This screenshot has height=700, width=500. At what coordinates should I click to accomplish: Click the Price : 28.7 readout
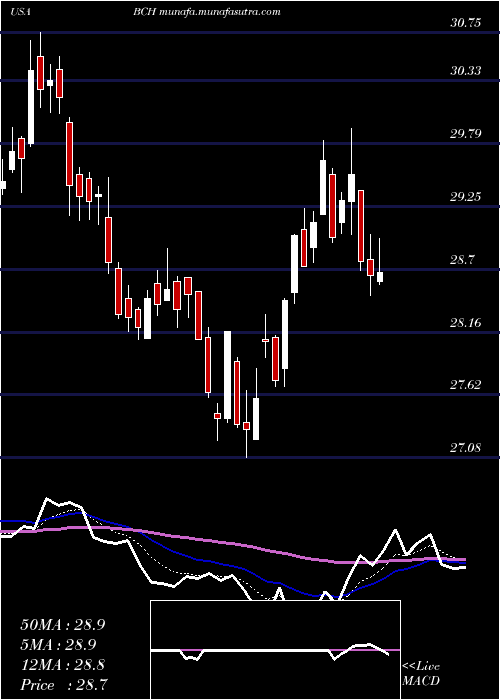click(63, 684)
